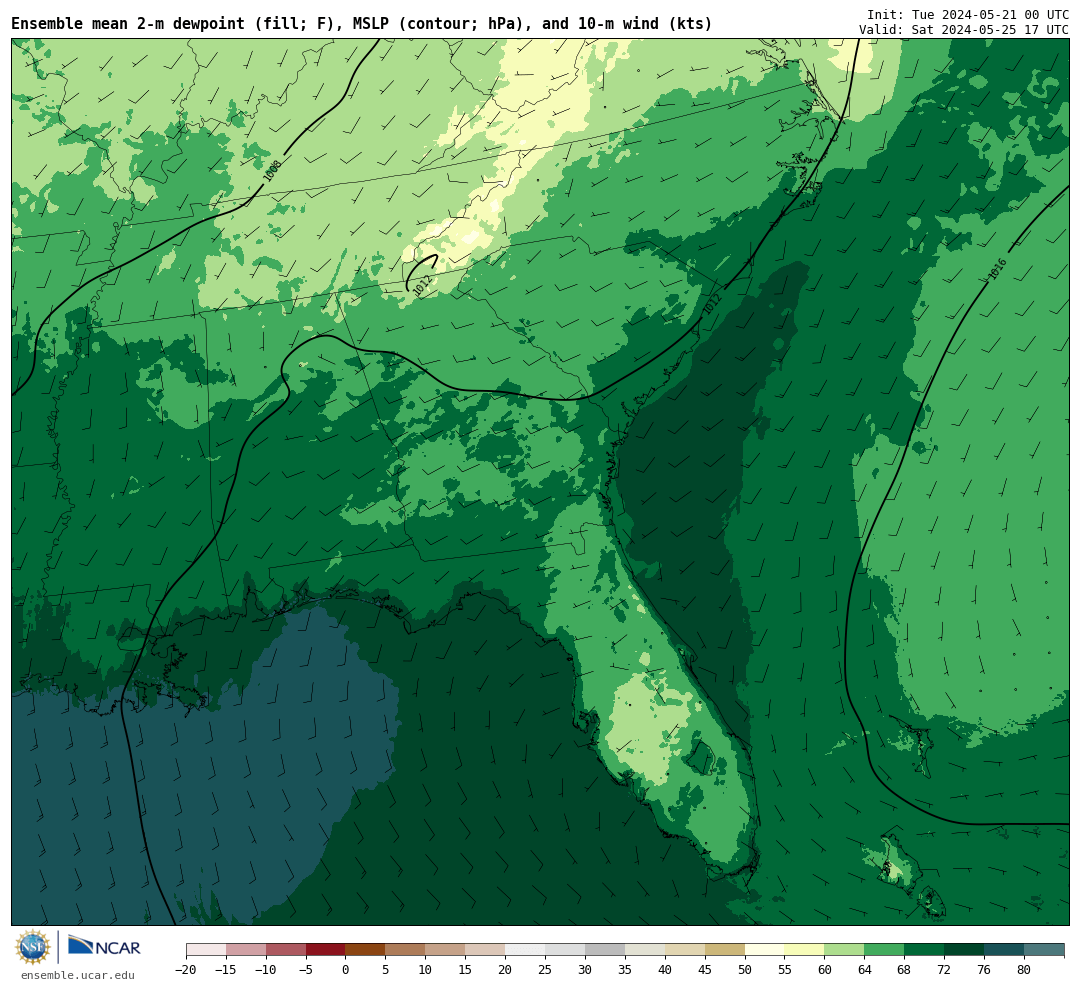Pick the colorbar swatch between 15 and 20
Image resolution: width=1080 pixels, height=988 pixels.
point(486,950)
